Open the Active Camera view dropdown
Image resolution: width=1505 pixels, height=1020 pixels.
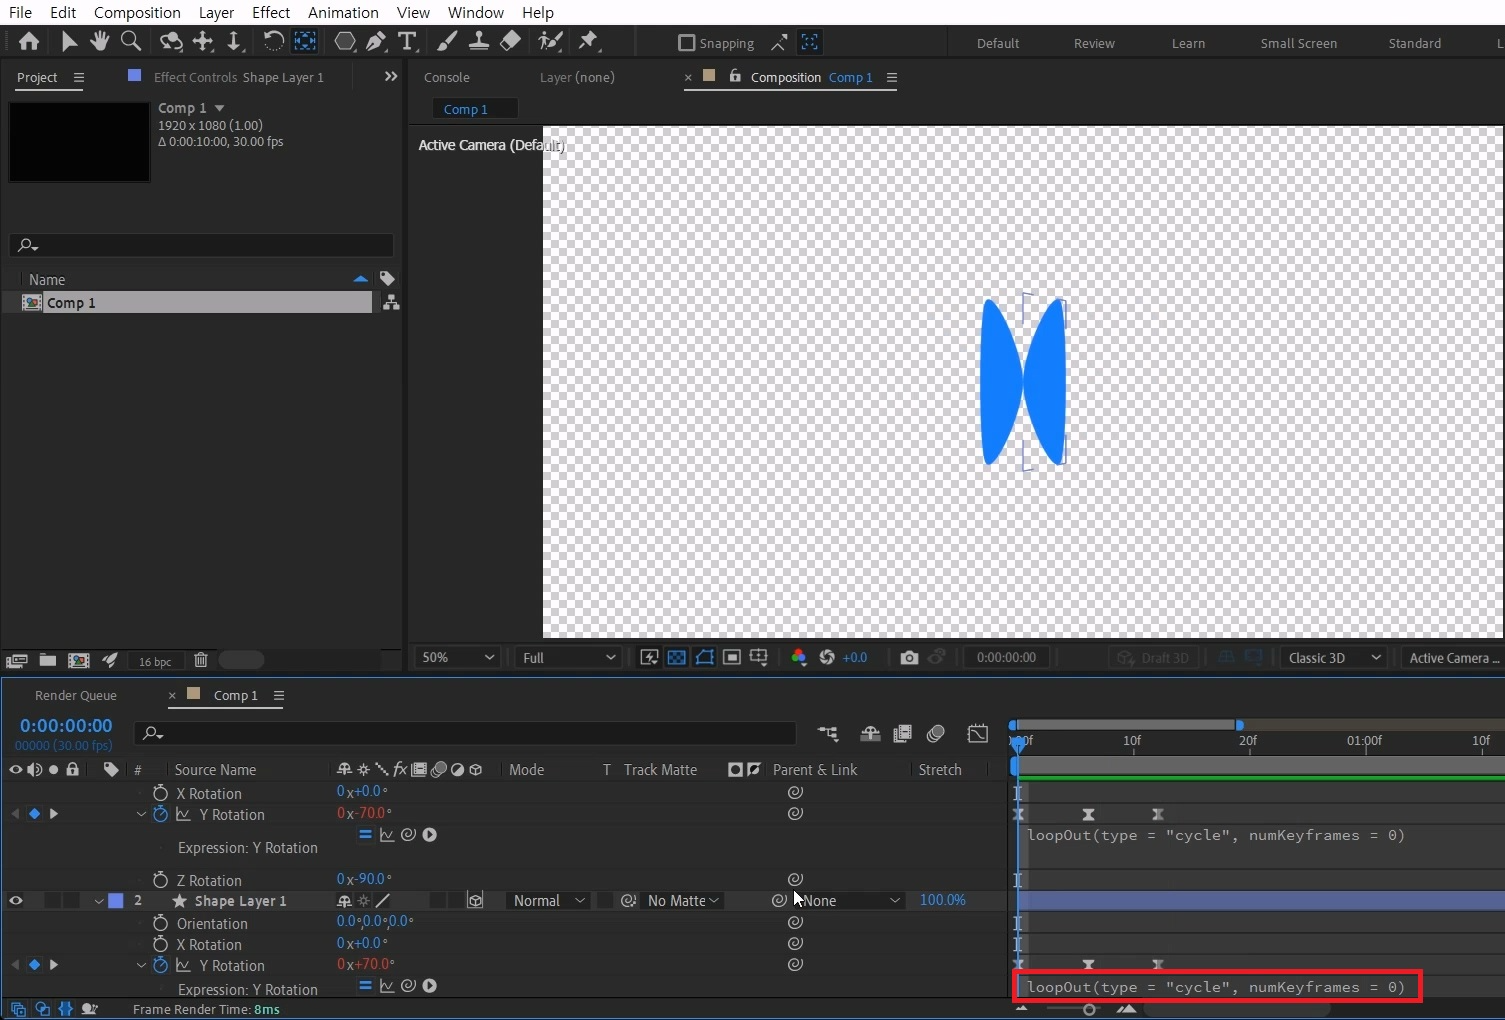pyautogui.click(x=1452, y=657)
